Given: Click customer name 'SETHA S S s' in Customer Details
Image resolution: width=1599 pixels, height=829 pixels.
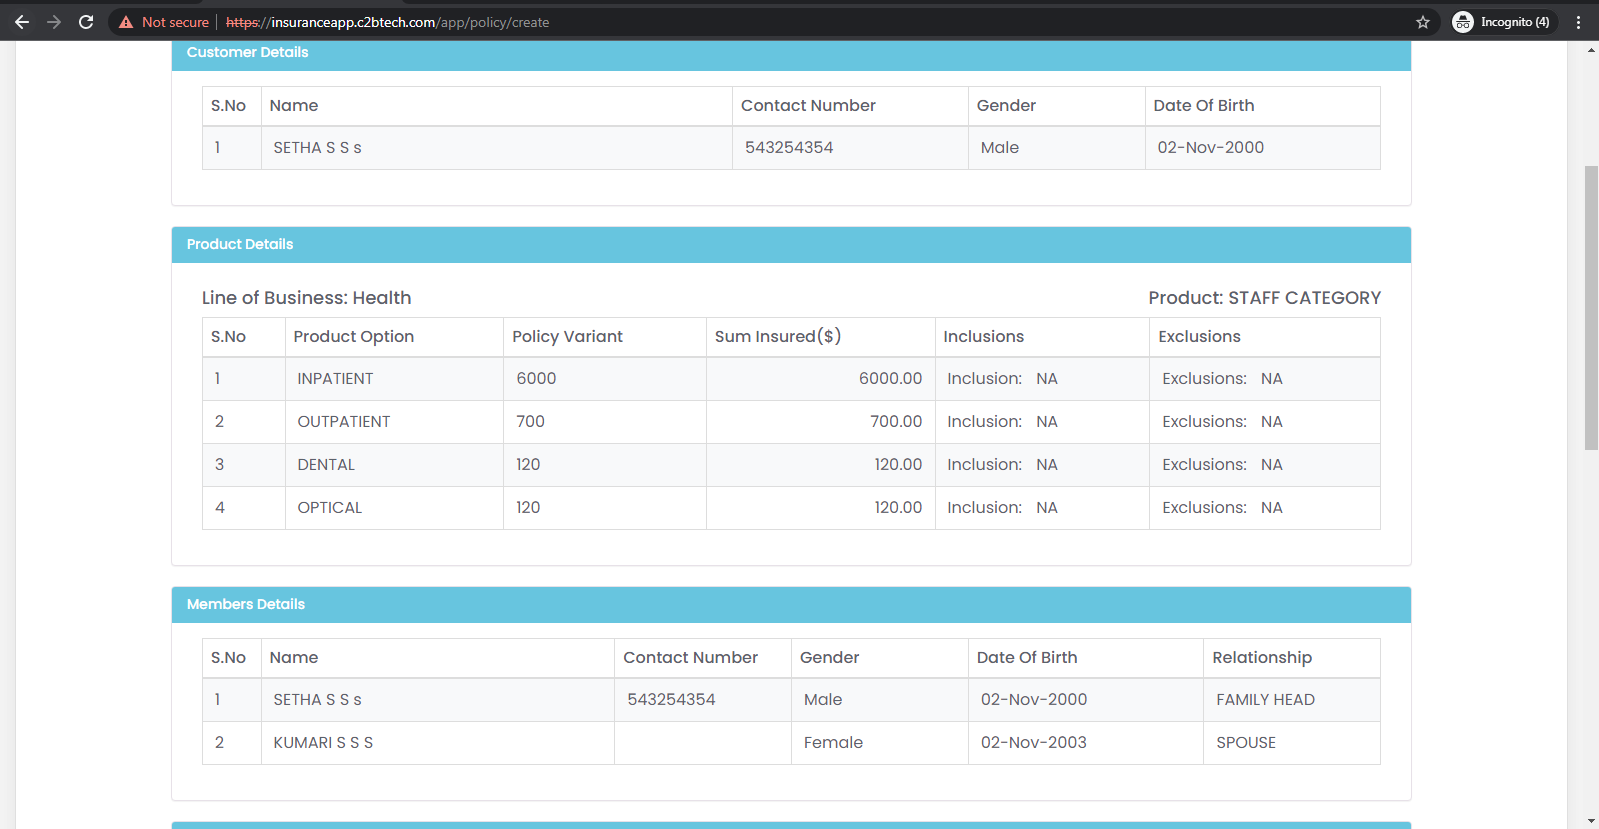Looking at the screenshot, I should click(317, 148).
